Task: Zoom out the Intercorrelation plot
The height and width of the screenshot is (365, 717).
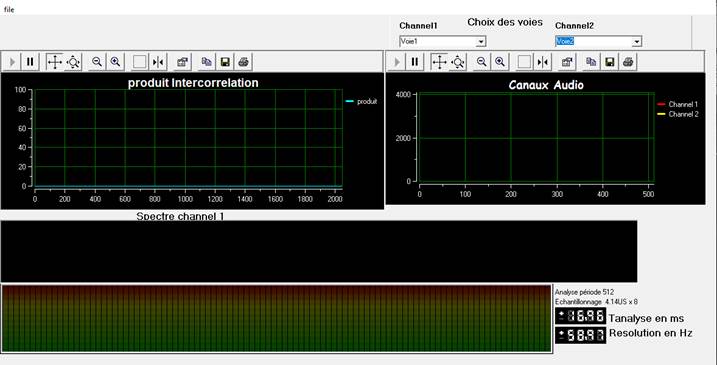Action: click(x=97, y=62)
